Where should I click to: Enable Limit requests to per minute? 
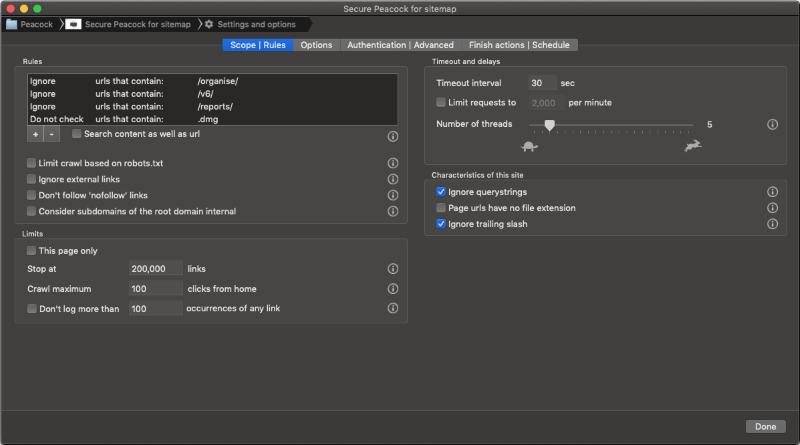tap(441, 102)
